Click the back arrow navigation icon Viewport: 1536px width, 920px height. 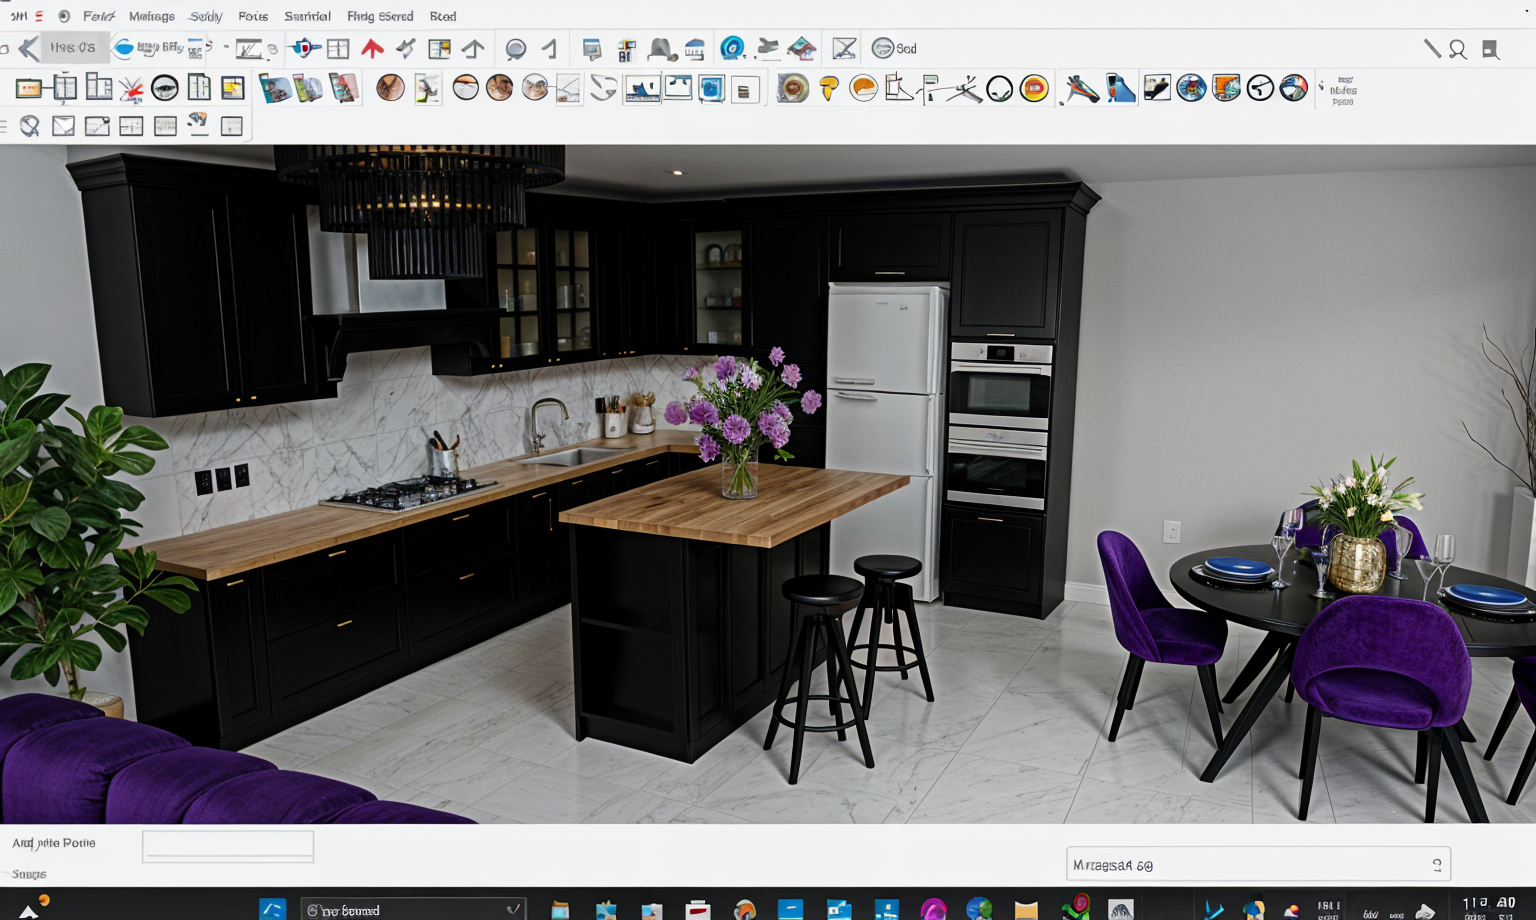tap(29, 48)
